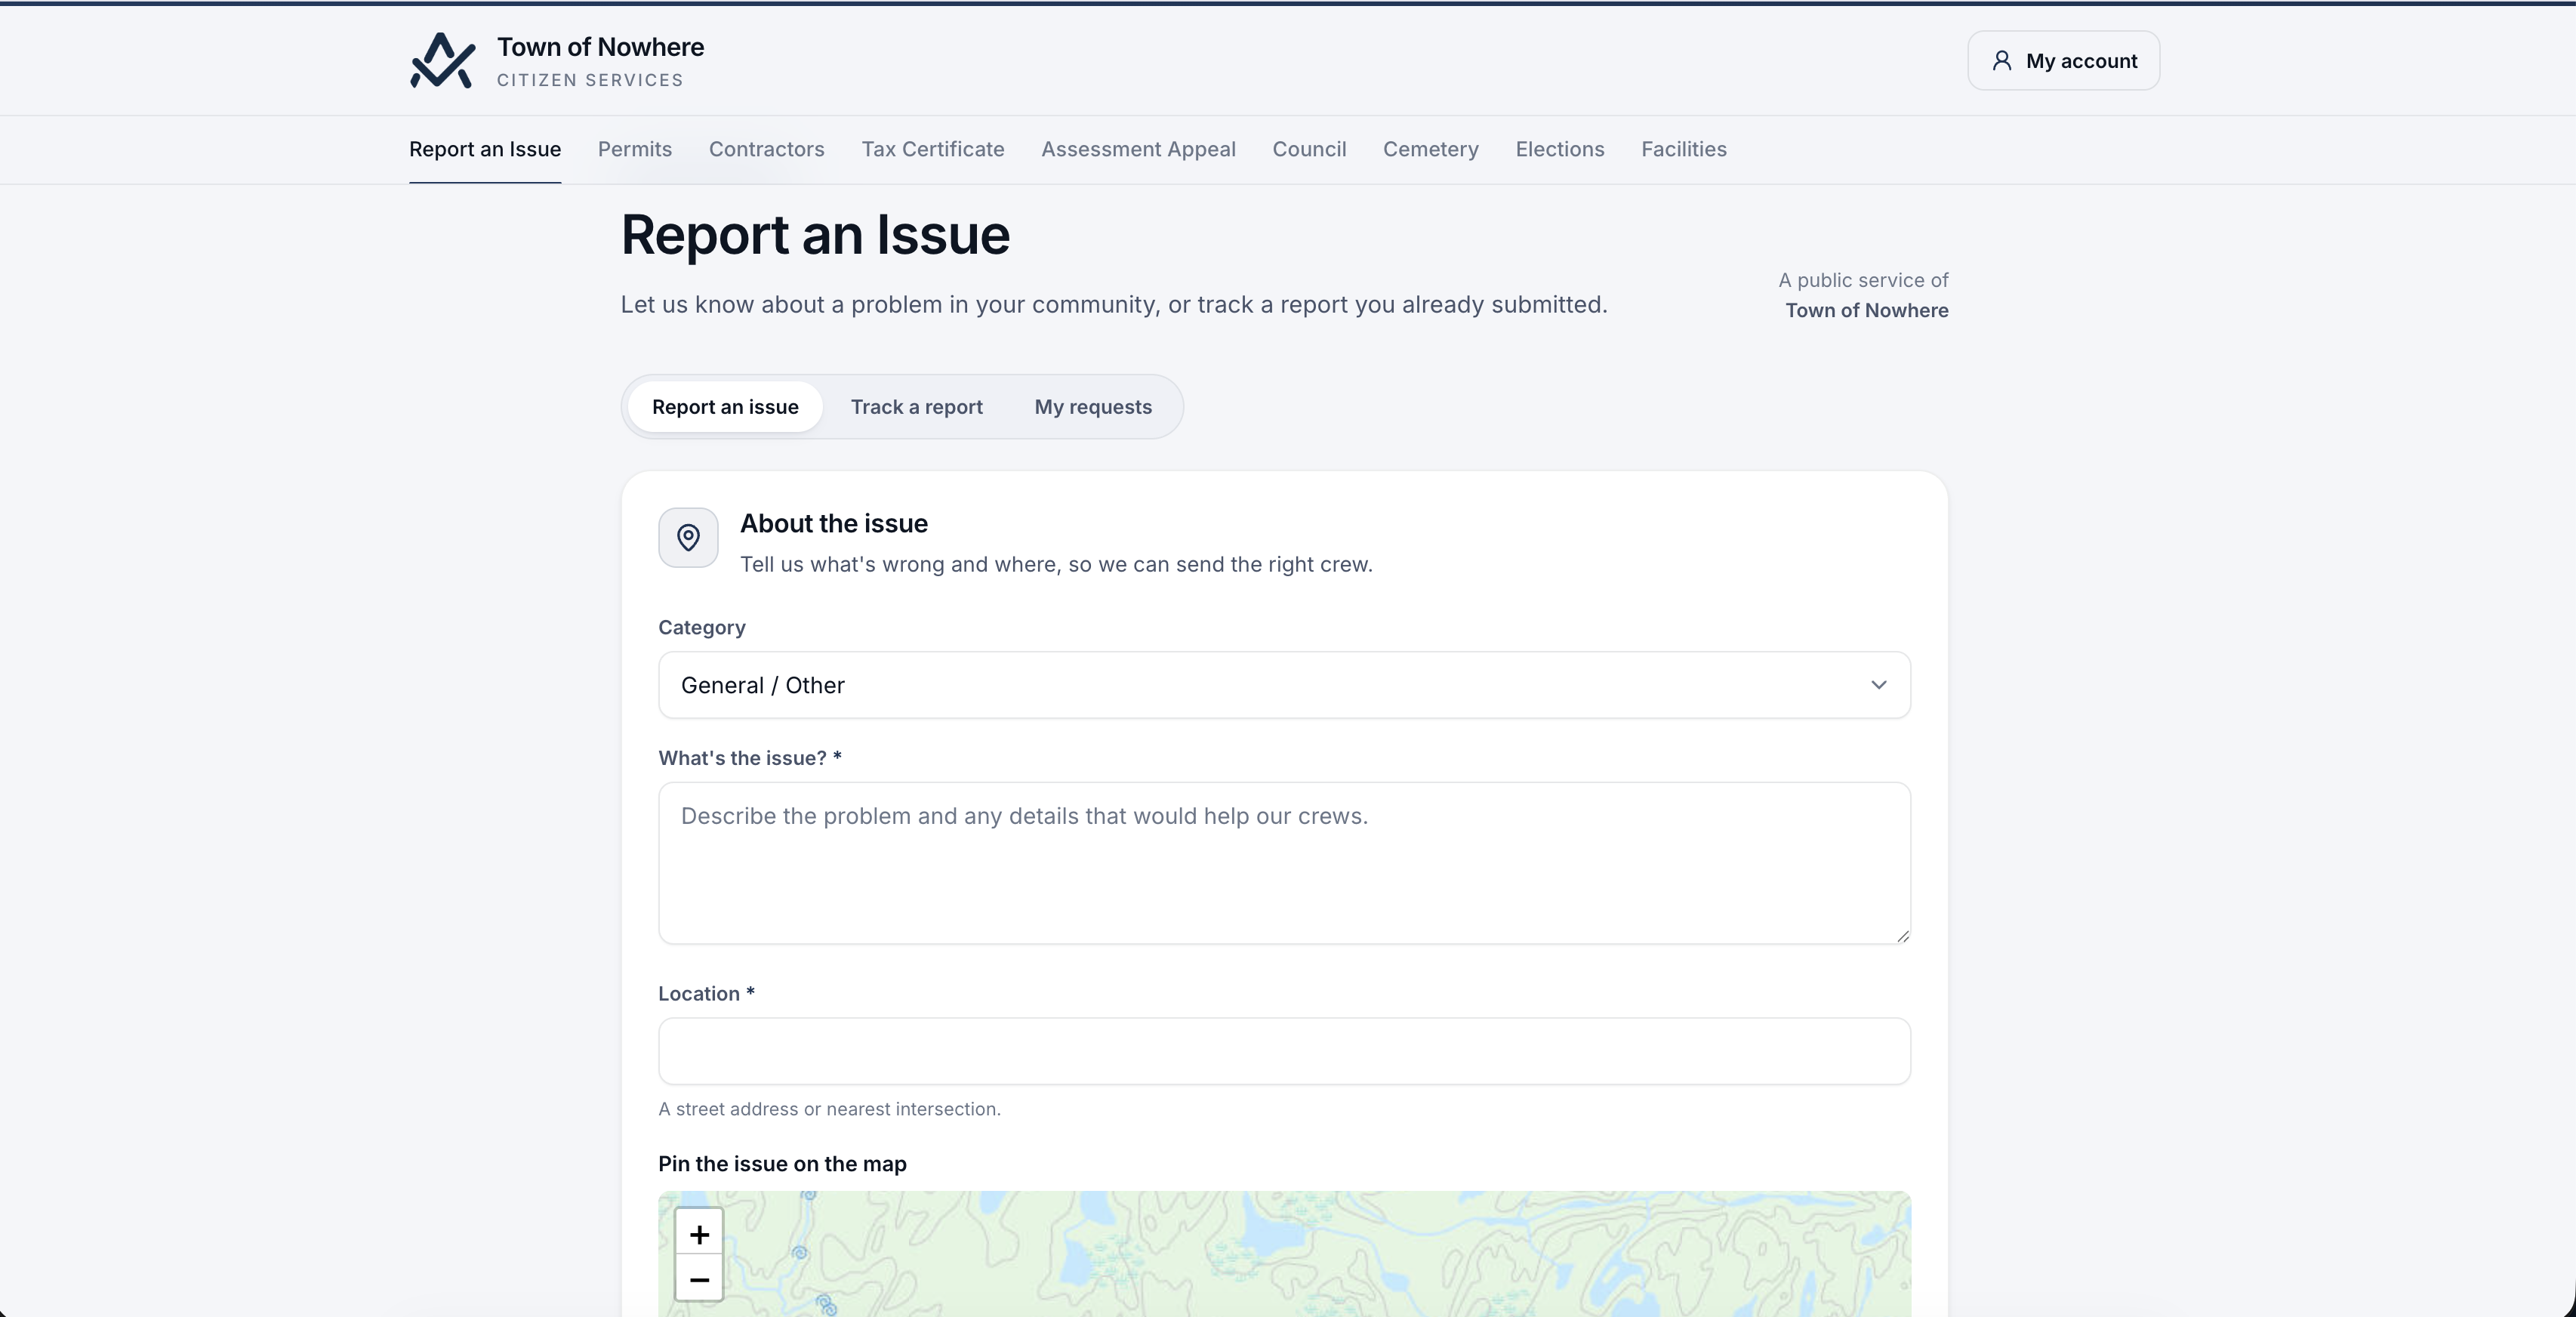This screenshot has height=1317, width=2576.
Task: Click the location pin icon beside About the issue
Action: tap(688, 538)
